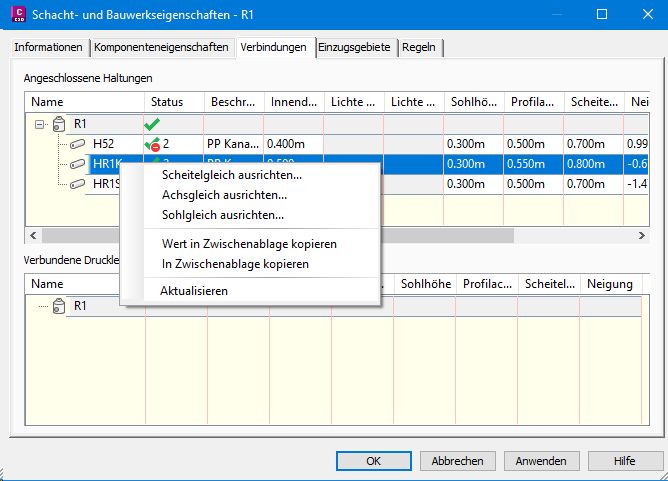Select the R1 node in upper tree
Screen dimensions: 668x481
[80, 124]
